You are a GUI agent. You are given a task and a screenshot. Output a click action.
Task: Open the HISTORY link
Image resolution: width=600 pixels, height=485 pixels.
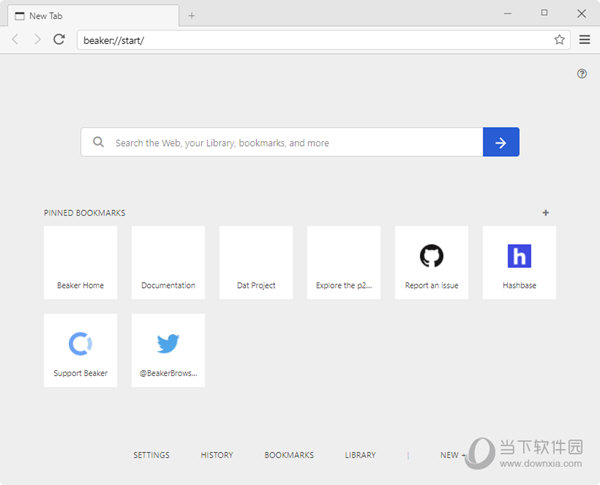tap(216, 455)
